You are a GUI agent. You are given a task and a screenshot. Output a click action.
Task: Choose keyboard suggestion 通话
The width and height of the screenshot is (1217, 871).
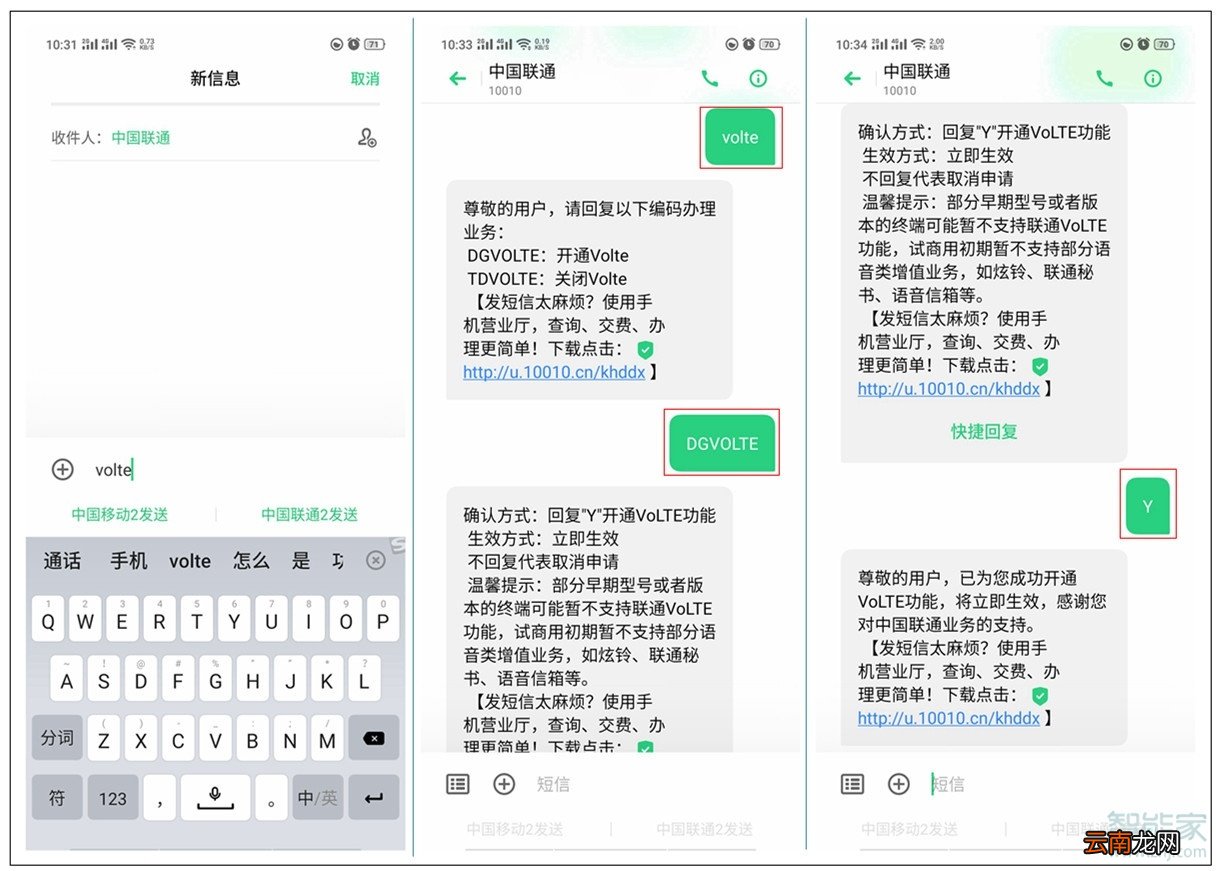click(x=62, y=560)
